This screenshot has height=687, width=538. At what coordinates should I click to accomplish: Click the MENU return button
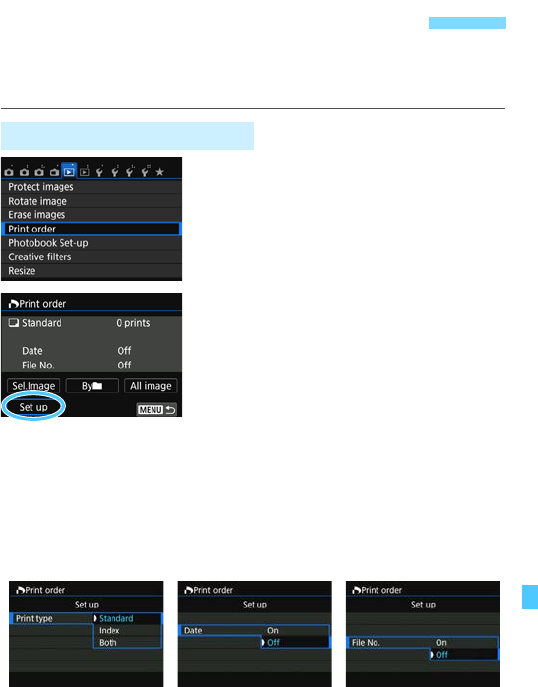click(156, 409)
